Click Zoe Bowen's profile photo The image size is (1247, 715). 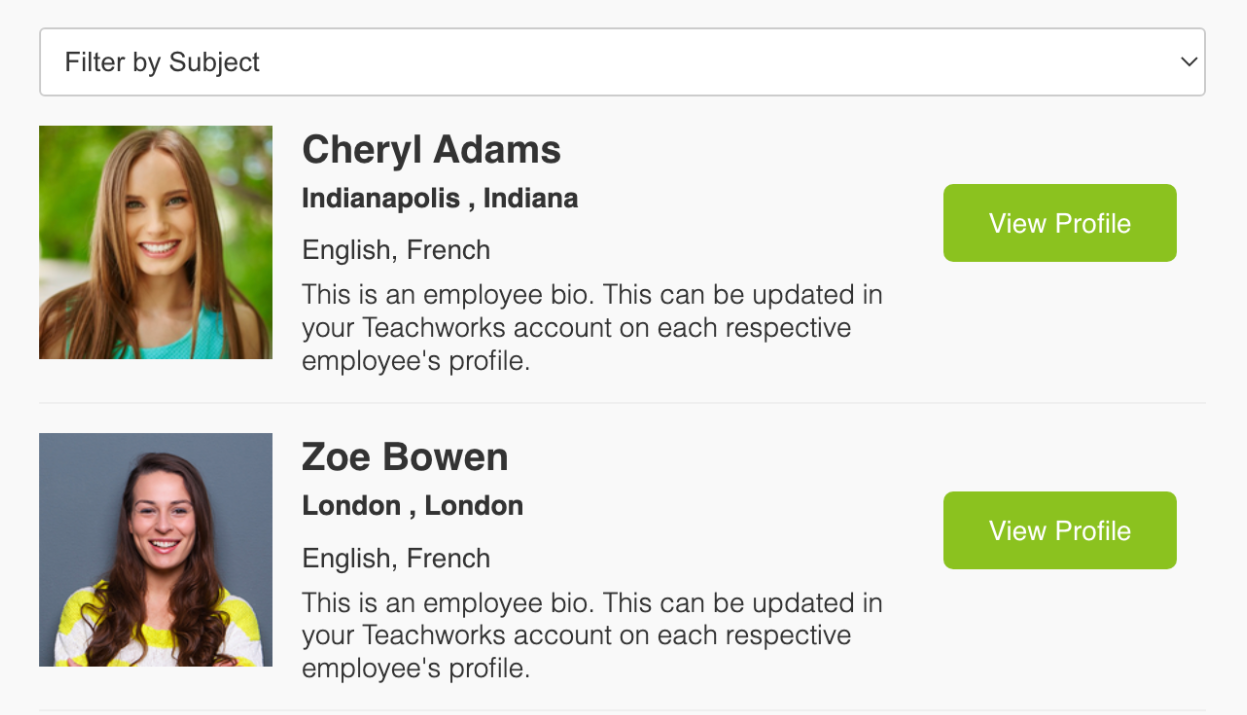tap(155, 549)
